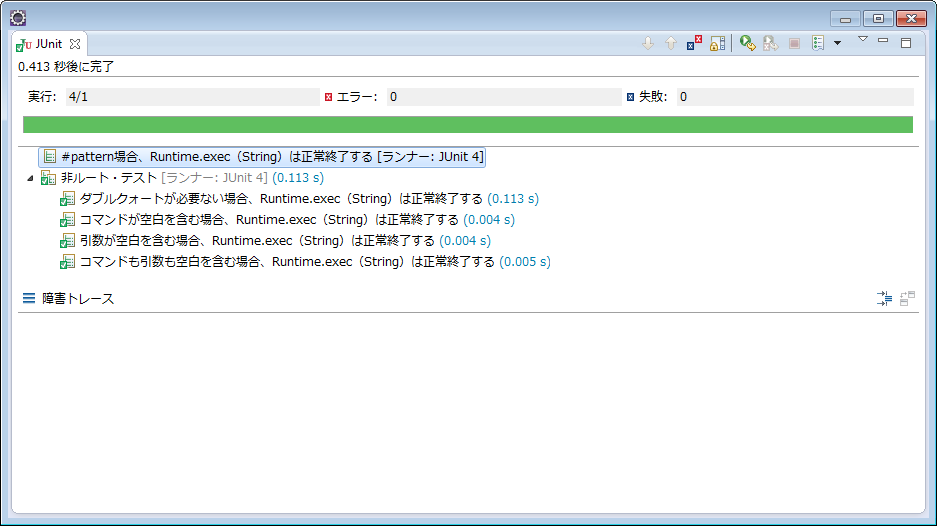937x526 pixels.
Task: Open the Test Run History icon
Action: click(818, 43)
